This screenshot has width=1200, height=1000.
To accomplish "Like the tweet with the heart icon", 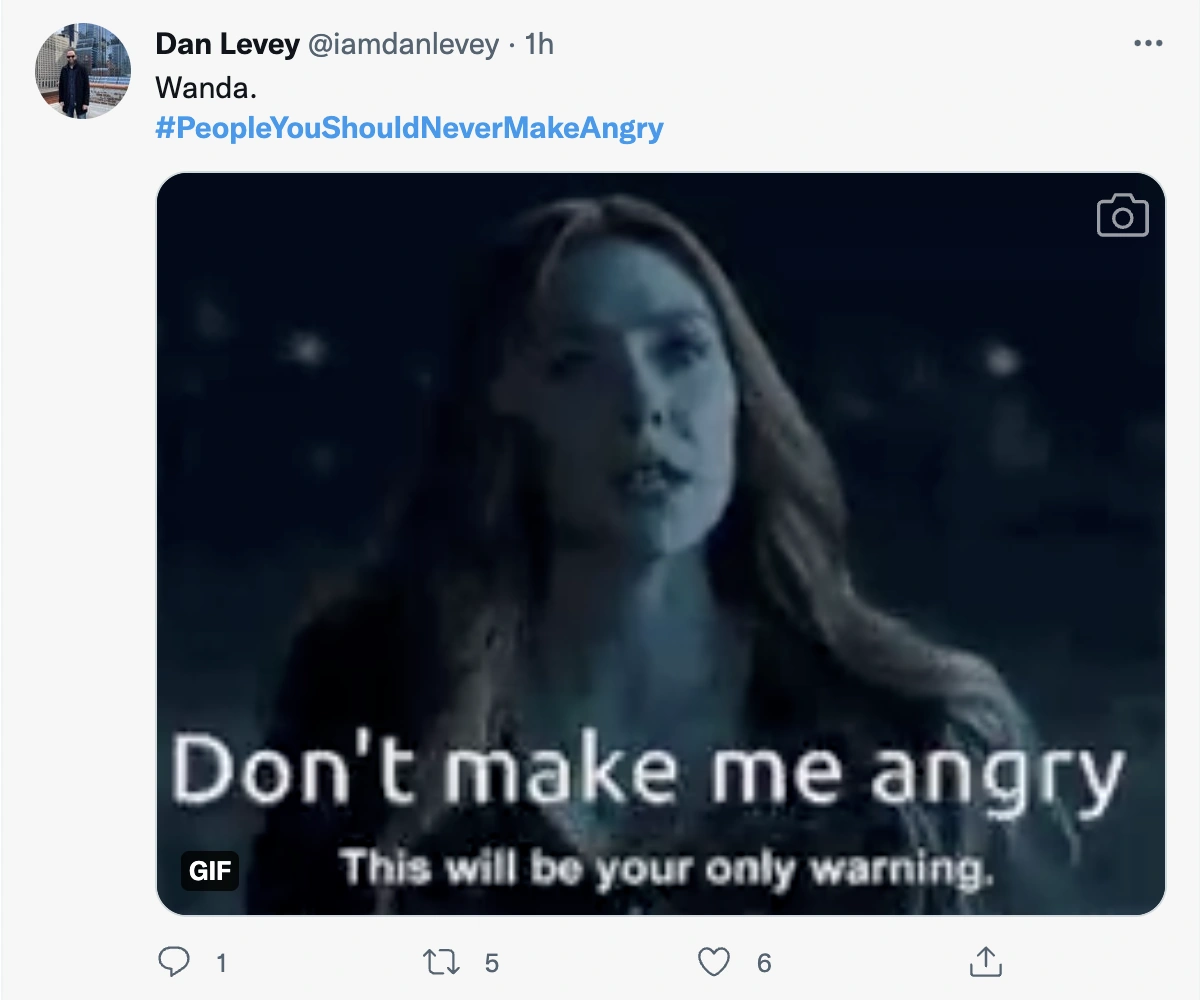I will pos(713,962).
